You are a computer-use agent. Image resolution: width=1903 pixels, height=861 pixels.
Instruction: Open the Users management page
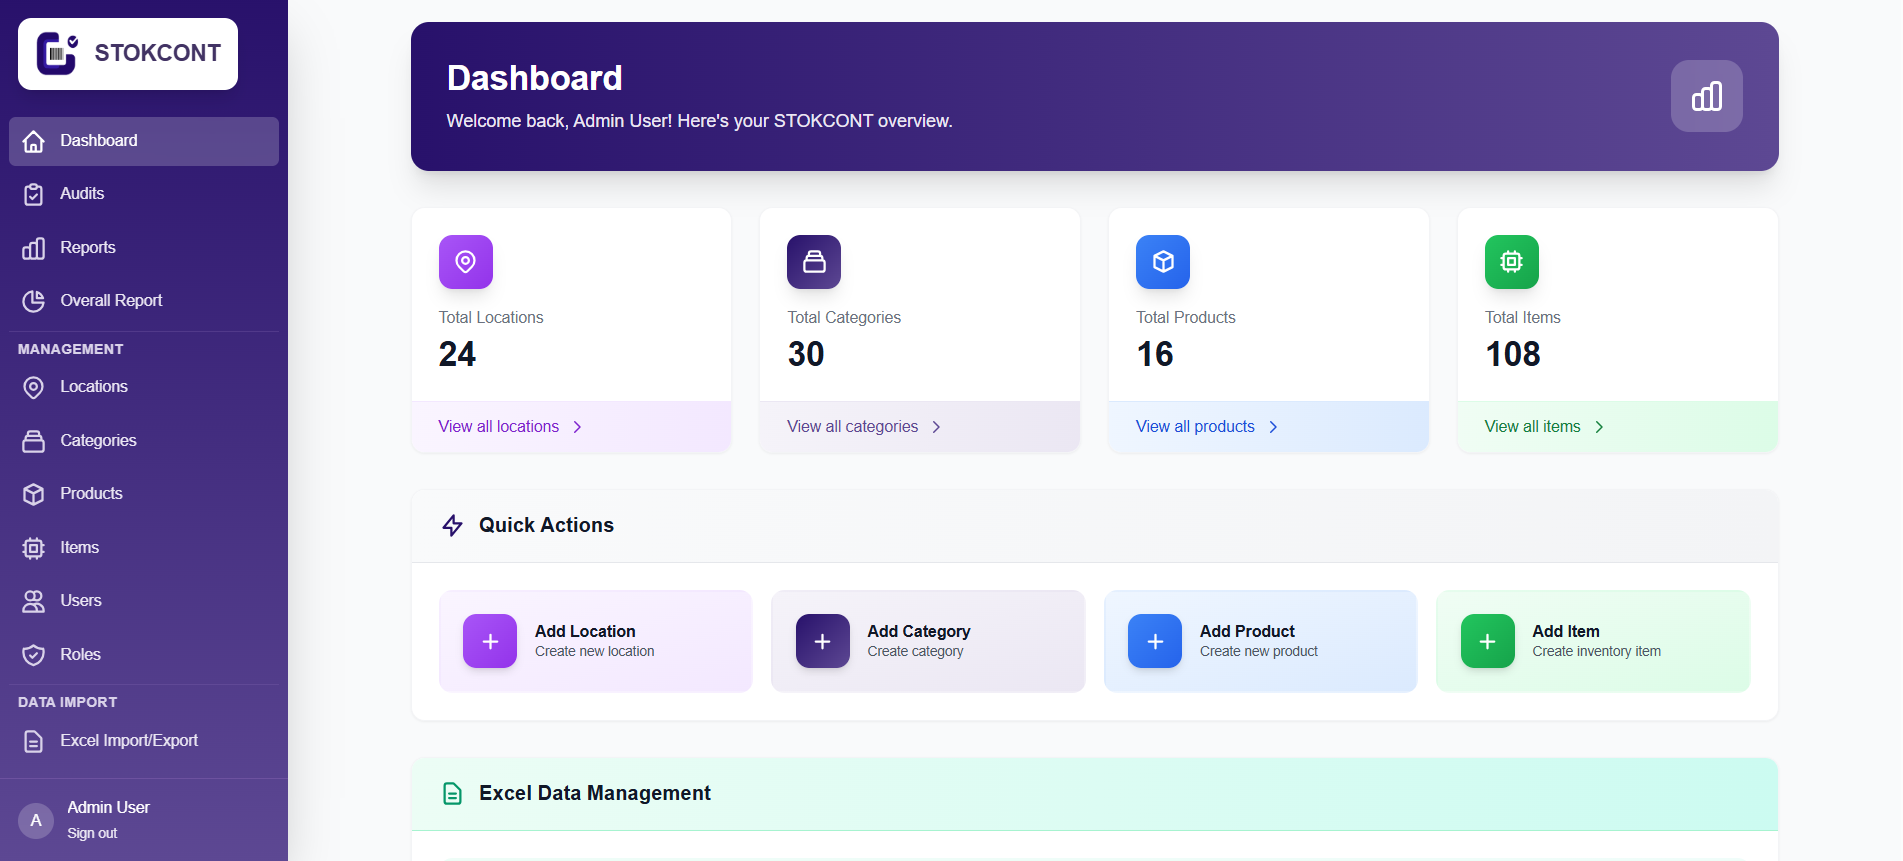click(80, 600)
